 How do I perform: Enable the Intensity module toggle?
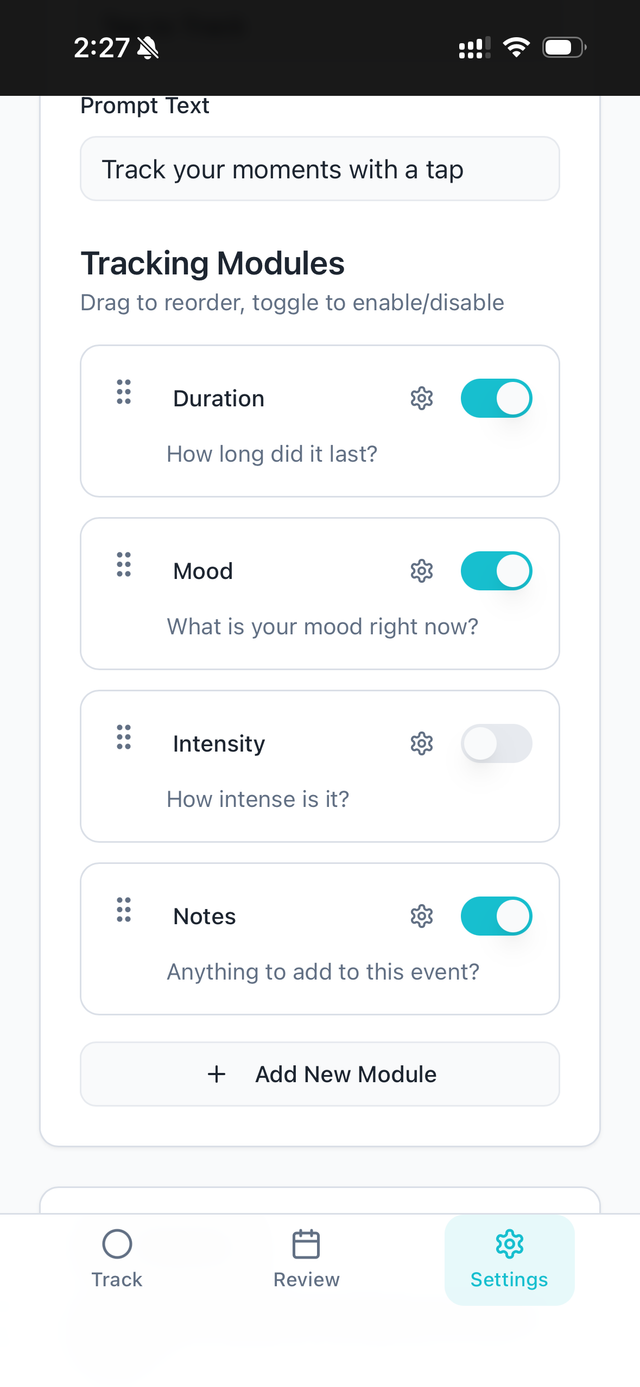496,744
